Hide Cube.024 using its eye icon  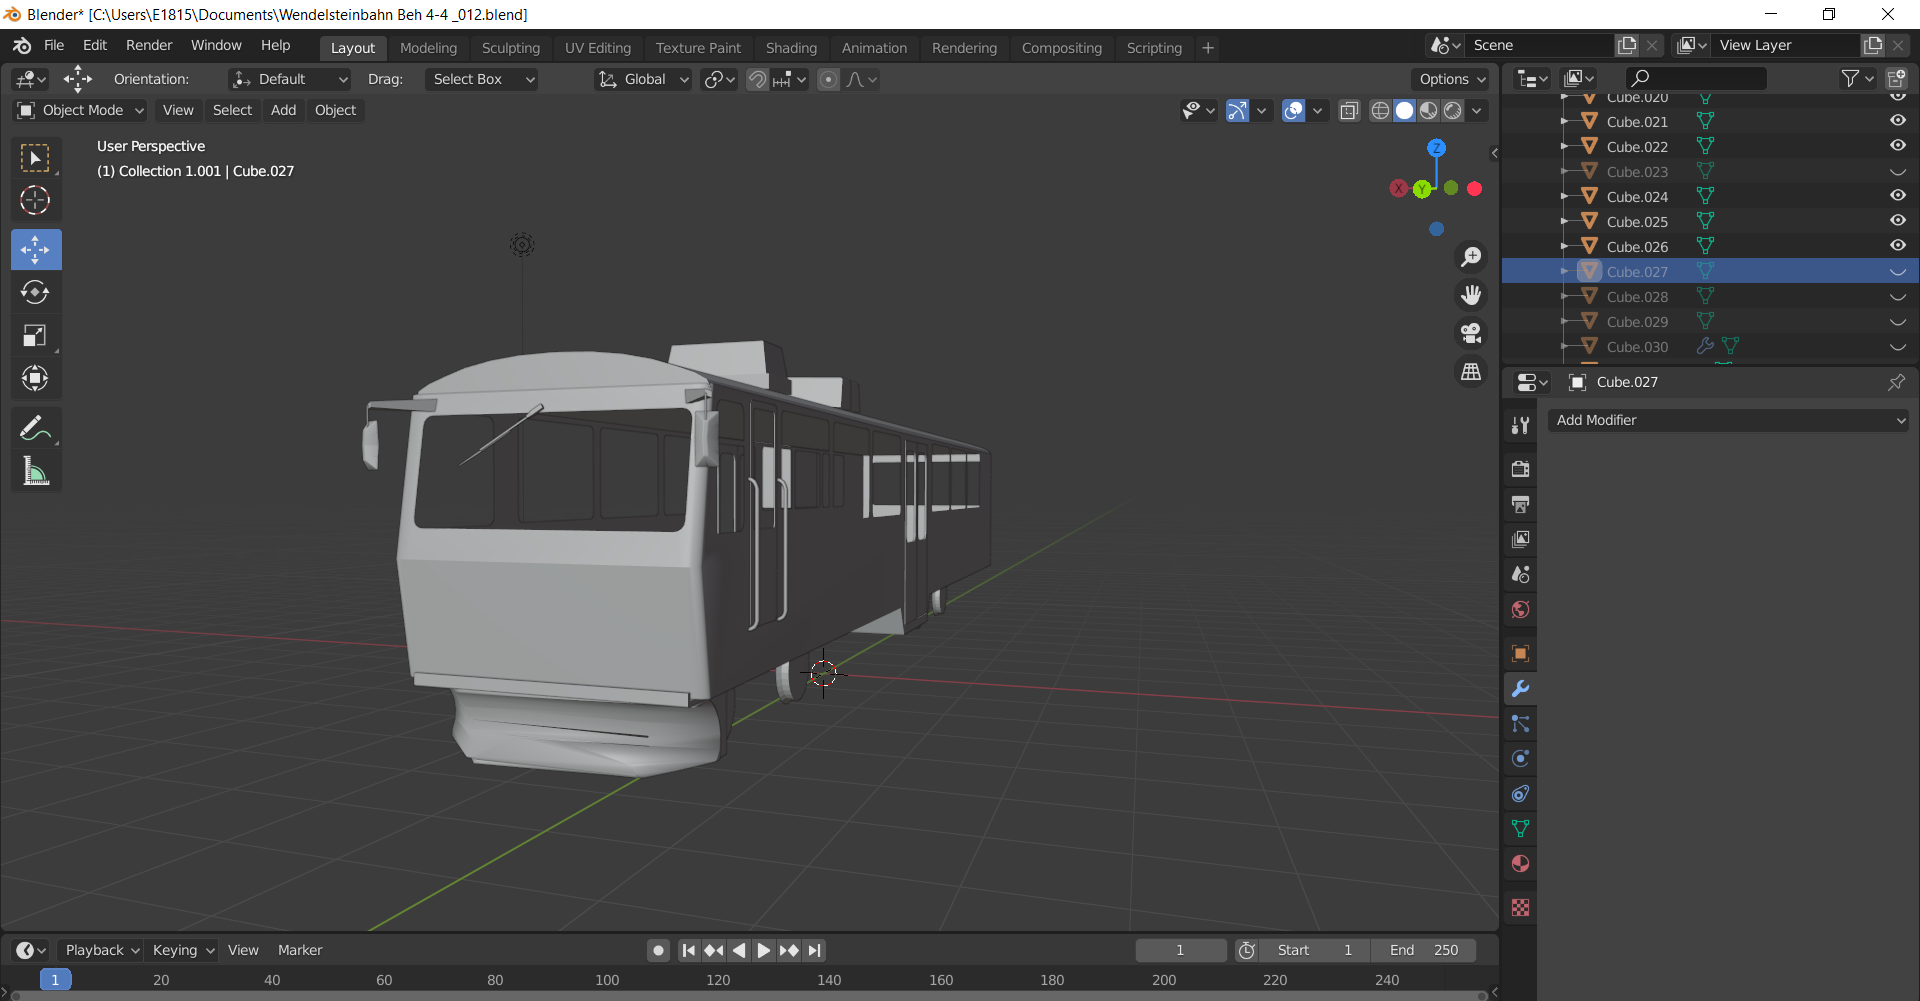pyautogui.click(x=1897, y=196)
